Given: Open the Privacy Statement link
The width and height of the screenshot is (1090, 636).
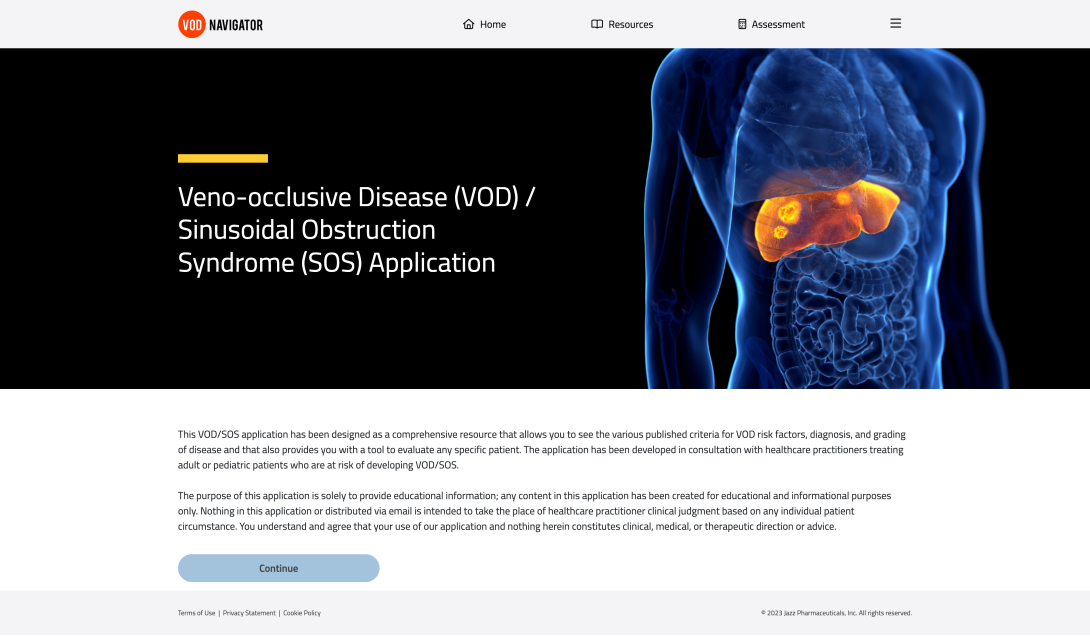Looking at the screenshot, I should 249,613.
